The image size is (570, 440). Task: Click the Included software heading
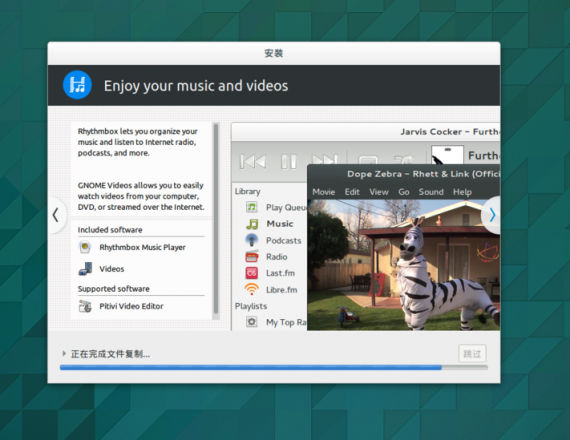(x=110, y=230)
